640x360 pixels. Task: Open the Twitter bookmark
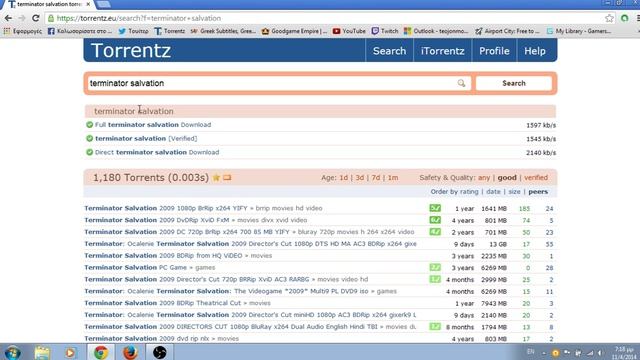click(133, 31)
